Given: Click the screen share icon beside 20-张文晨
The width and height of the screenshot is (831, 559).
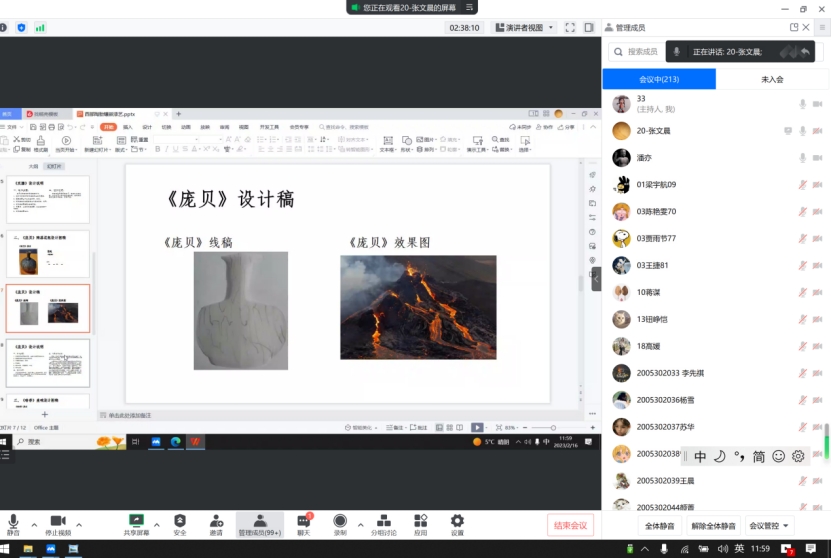Looking at the screenshot, I should click(x=788, y=131).
